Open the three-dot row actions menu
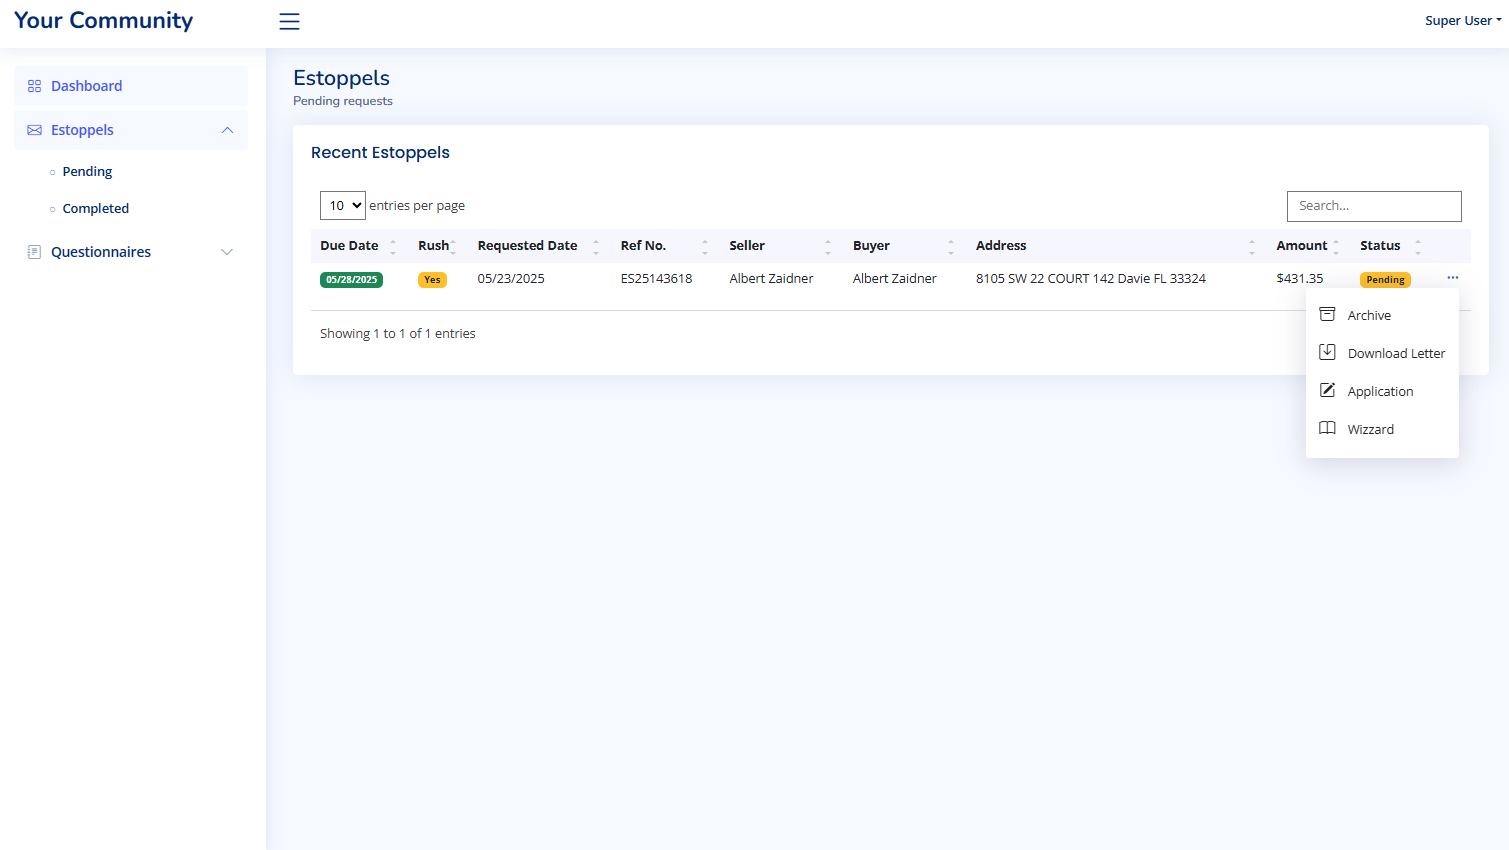 [1452, 278]
